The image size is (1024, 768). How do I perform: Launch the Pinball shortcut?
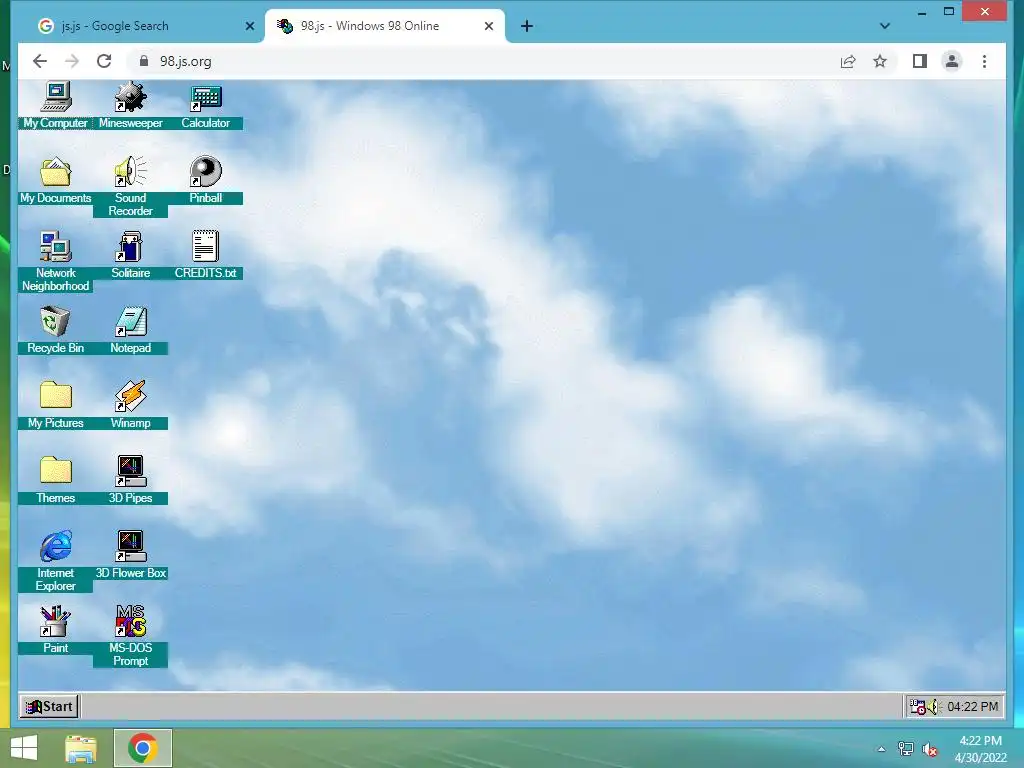[x=206, y=180]
